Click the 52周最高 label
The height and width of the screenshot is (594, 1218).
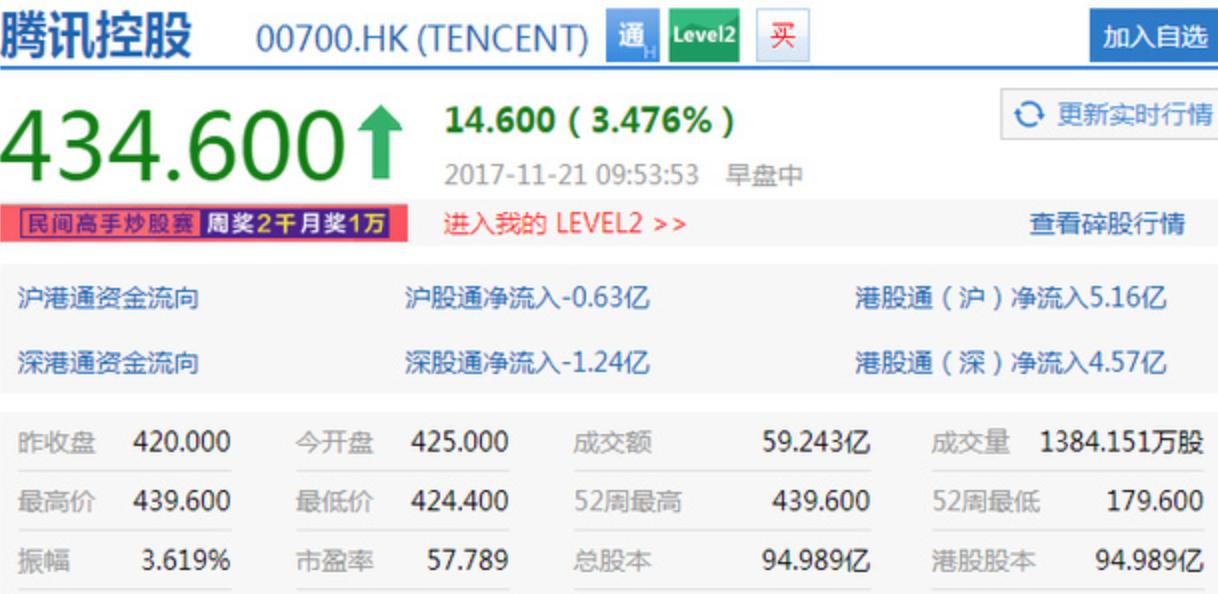coord(628,501)
